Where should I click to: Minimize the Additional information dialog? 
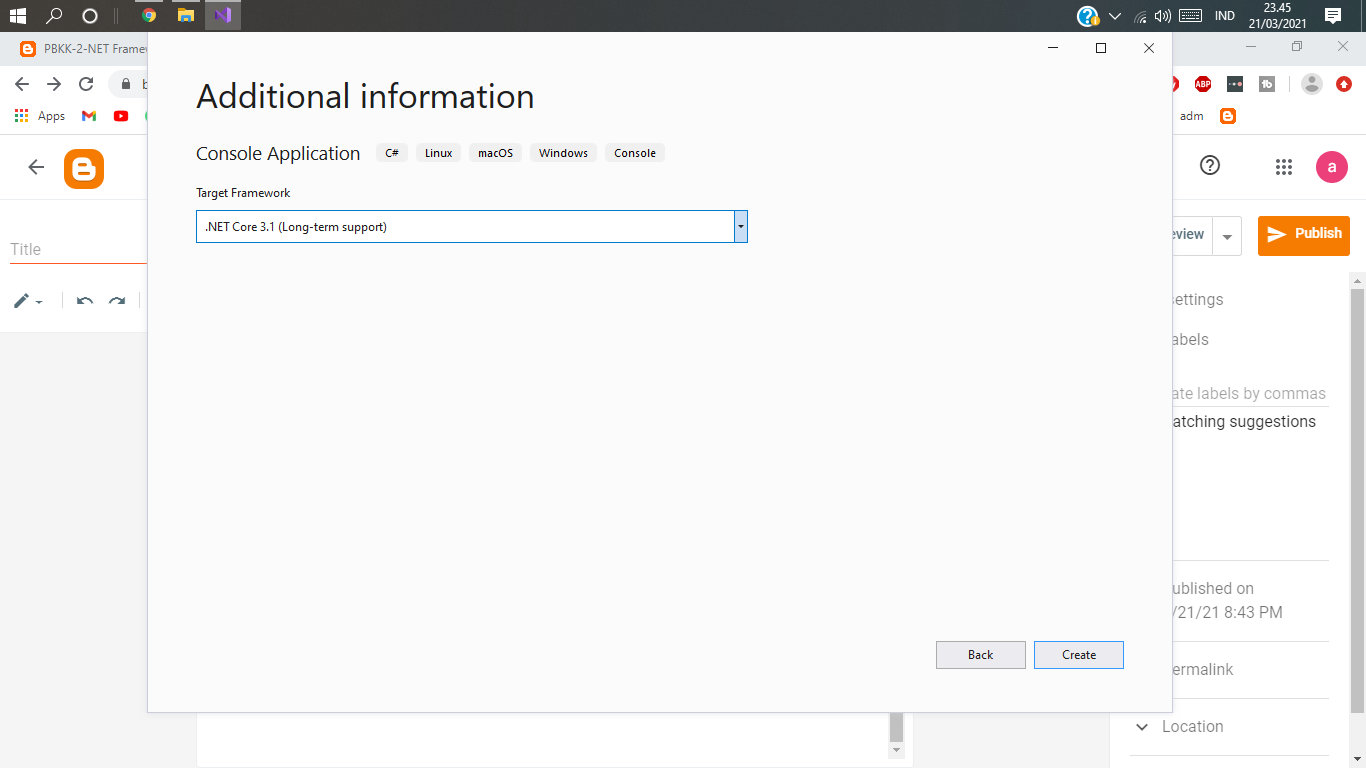click(x=1053, y=48)
